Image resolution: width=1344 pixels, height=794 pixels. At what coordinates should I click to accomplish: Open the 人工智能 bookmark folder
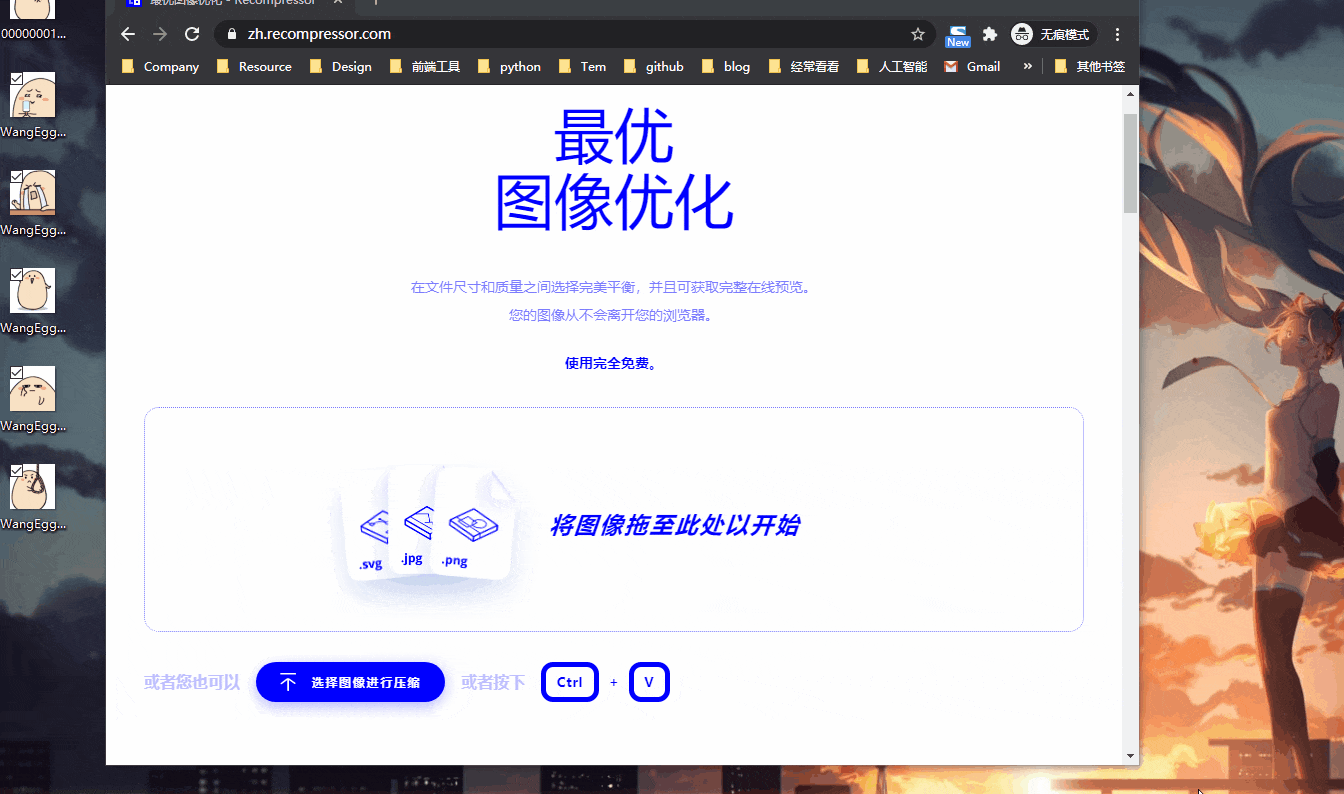[891, 67]
